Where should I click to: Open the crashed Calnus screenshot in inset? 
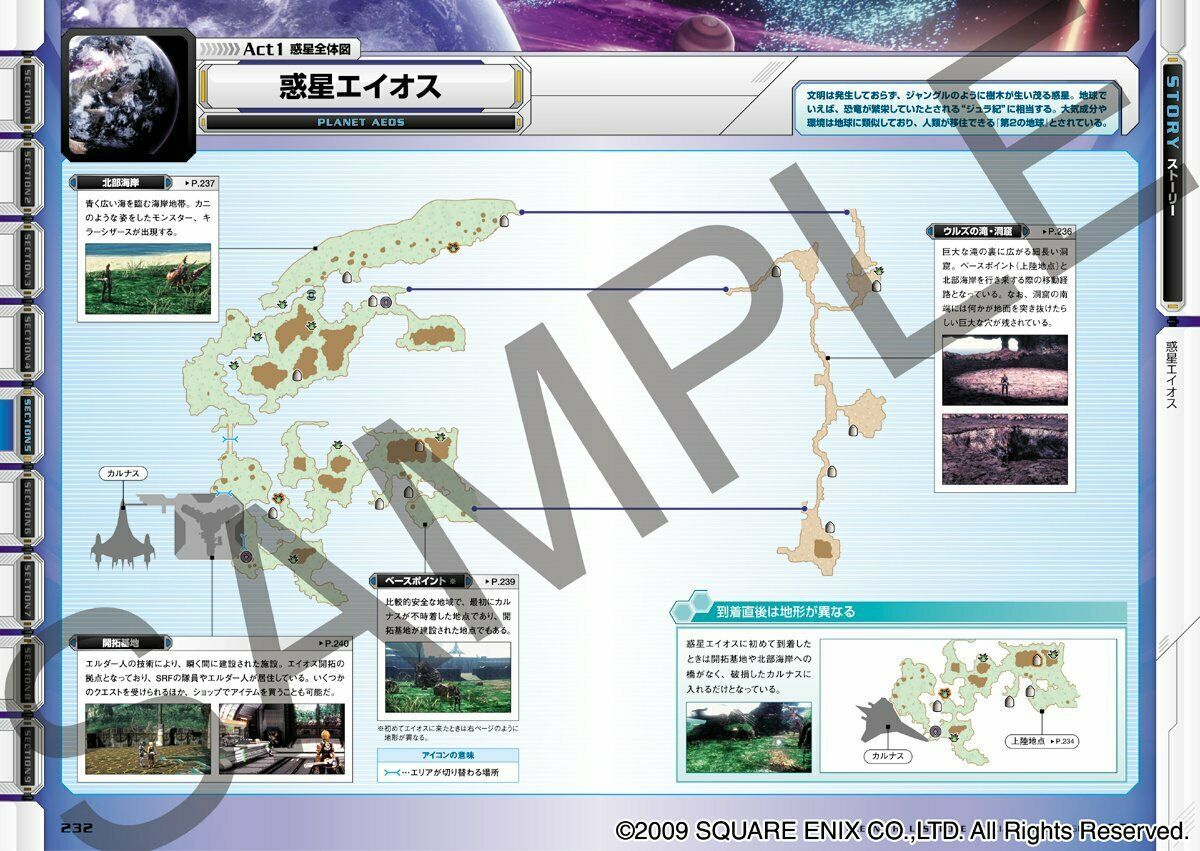(x=748, y=737)
